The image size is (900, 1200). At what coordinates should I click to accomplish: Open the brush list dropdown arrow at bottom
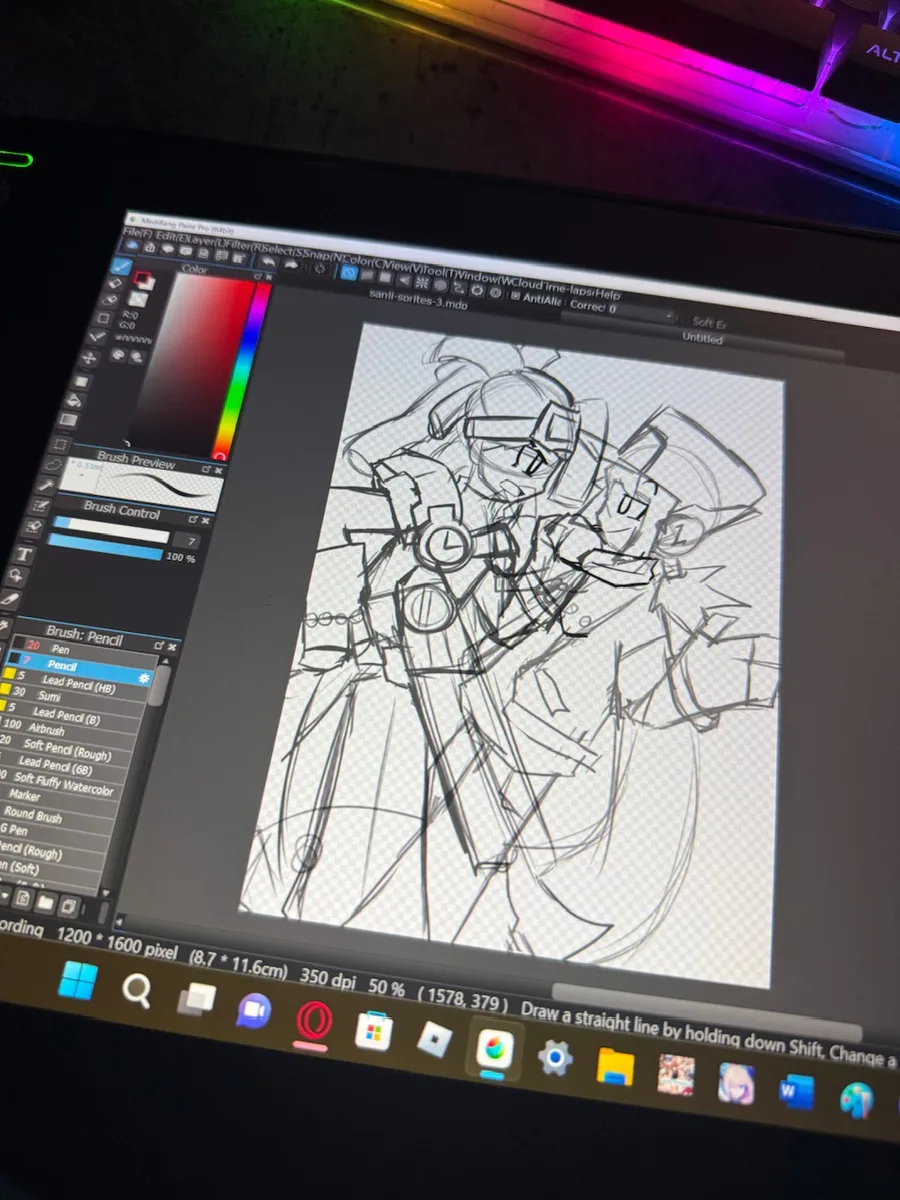(x=5, y=895)
